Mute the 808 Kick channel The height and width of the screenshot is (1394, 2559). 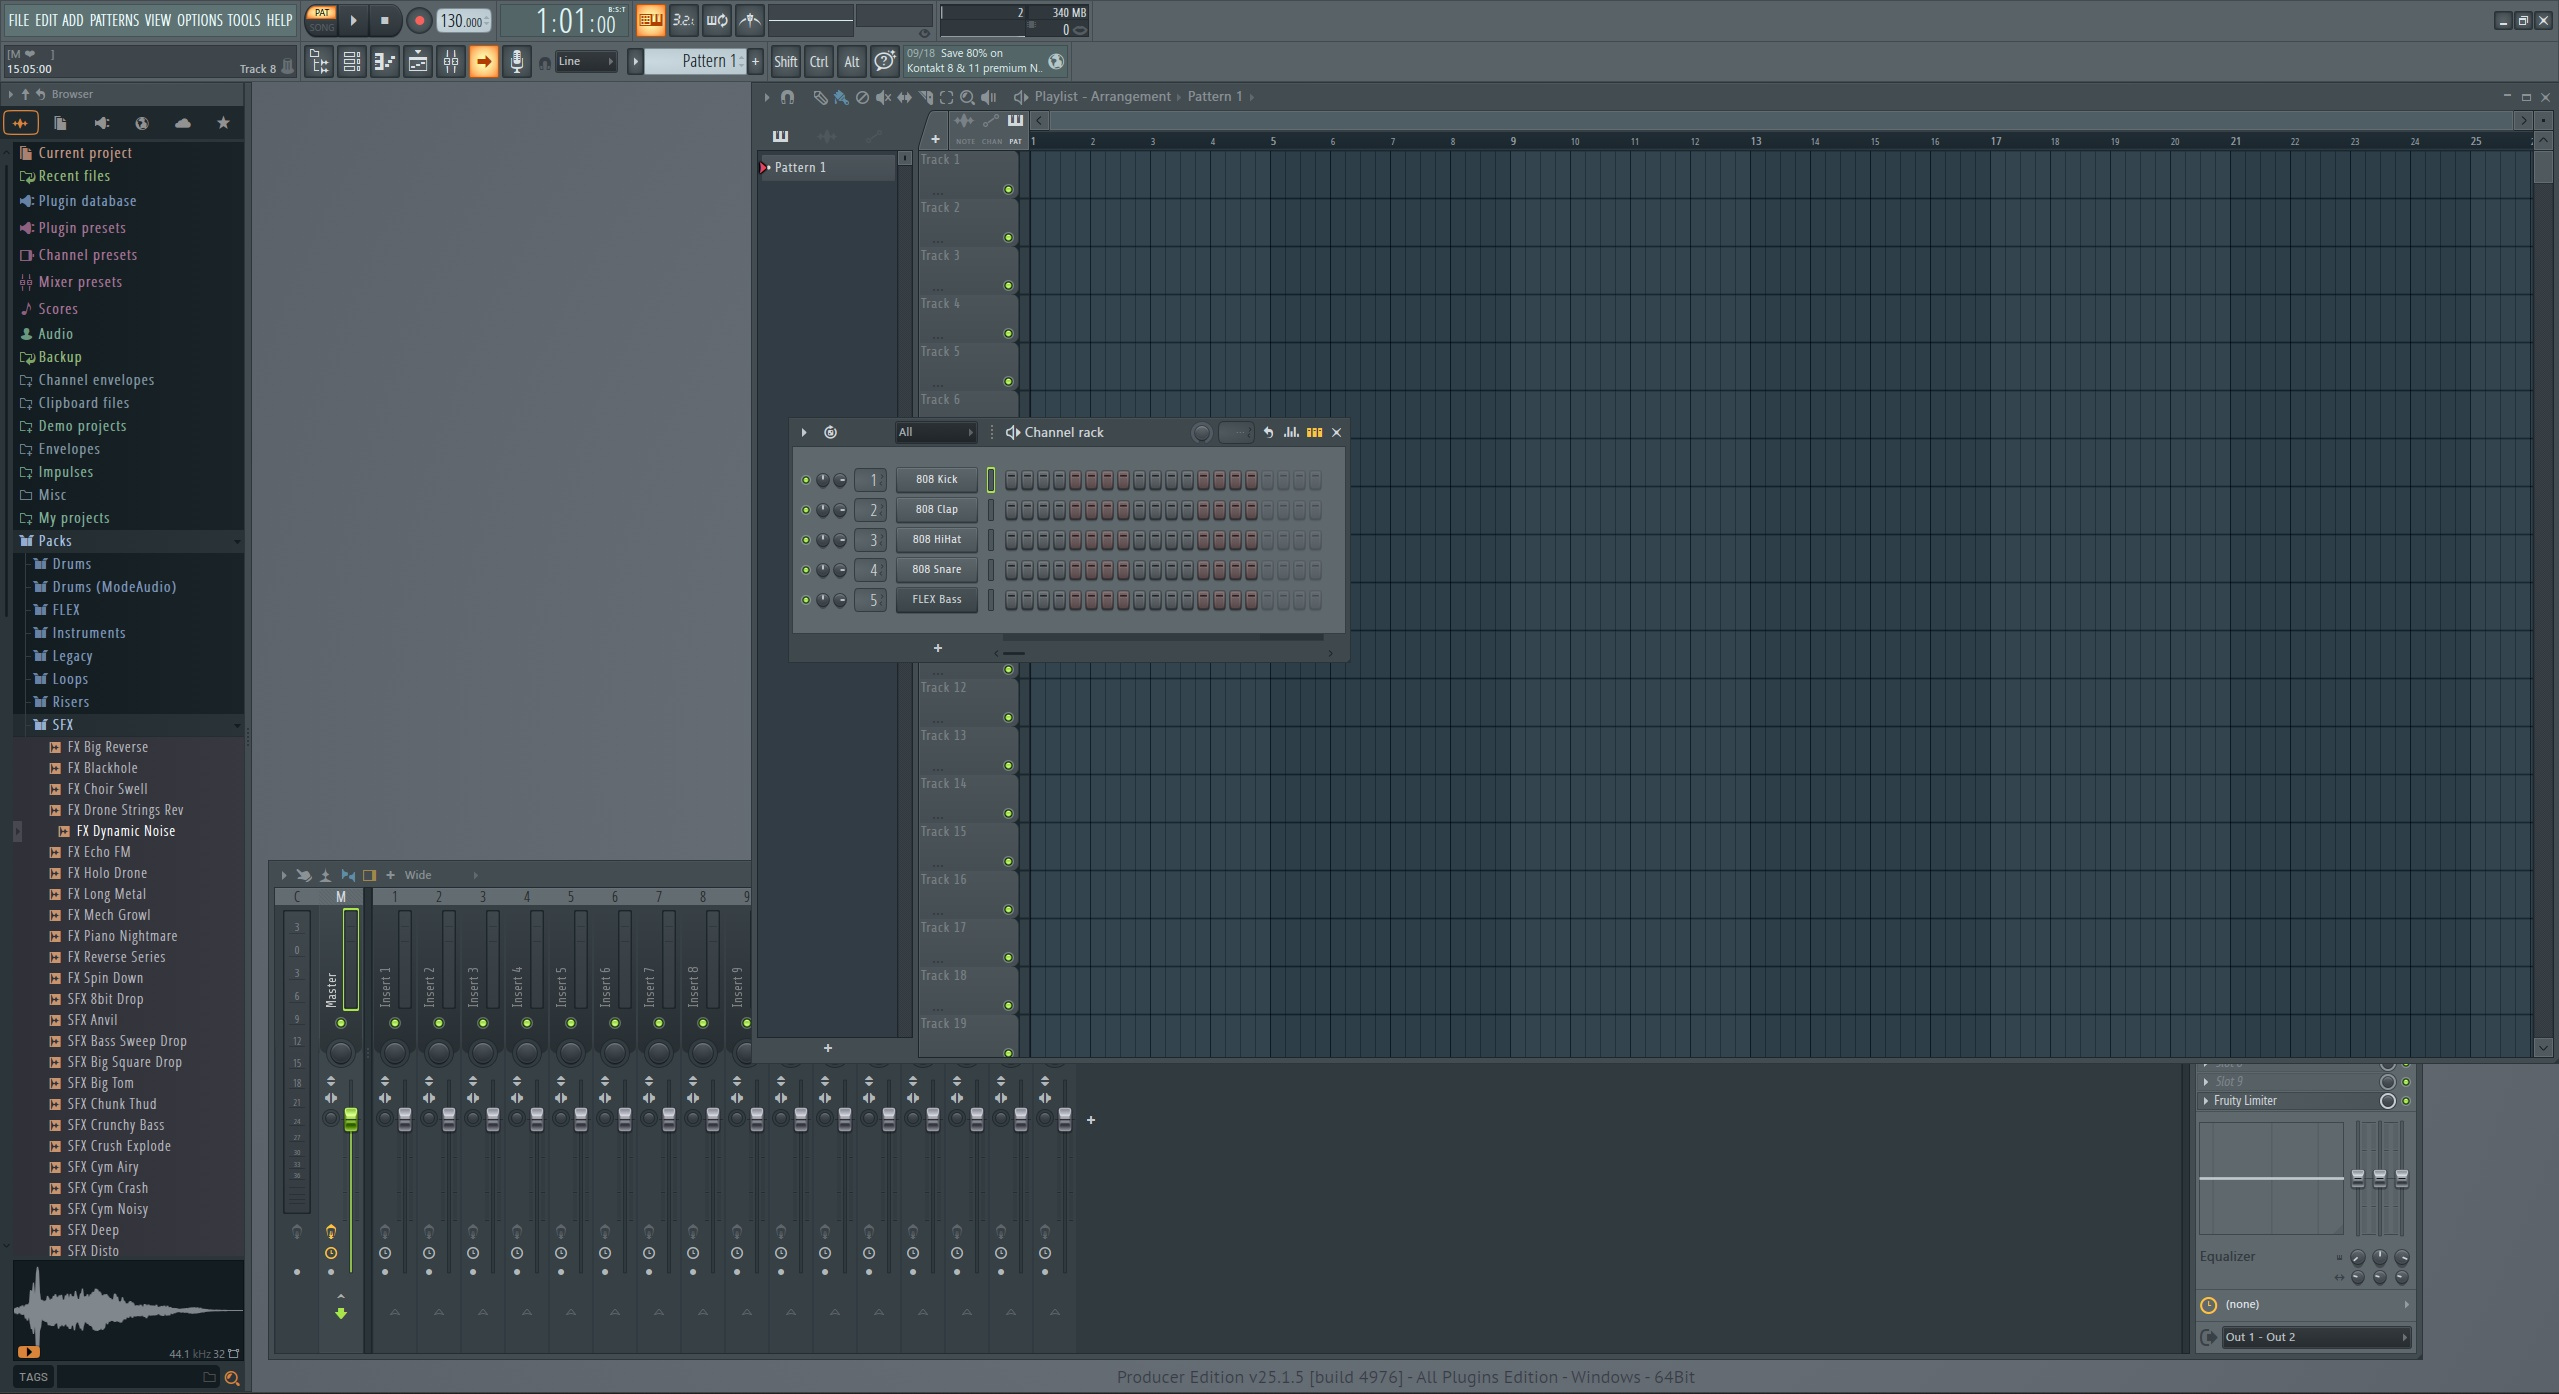[x=806, y=480]
